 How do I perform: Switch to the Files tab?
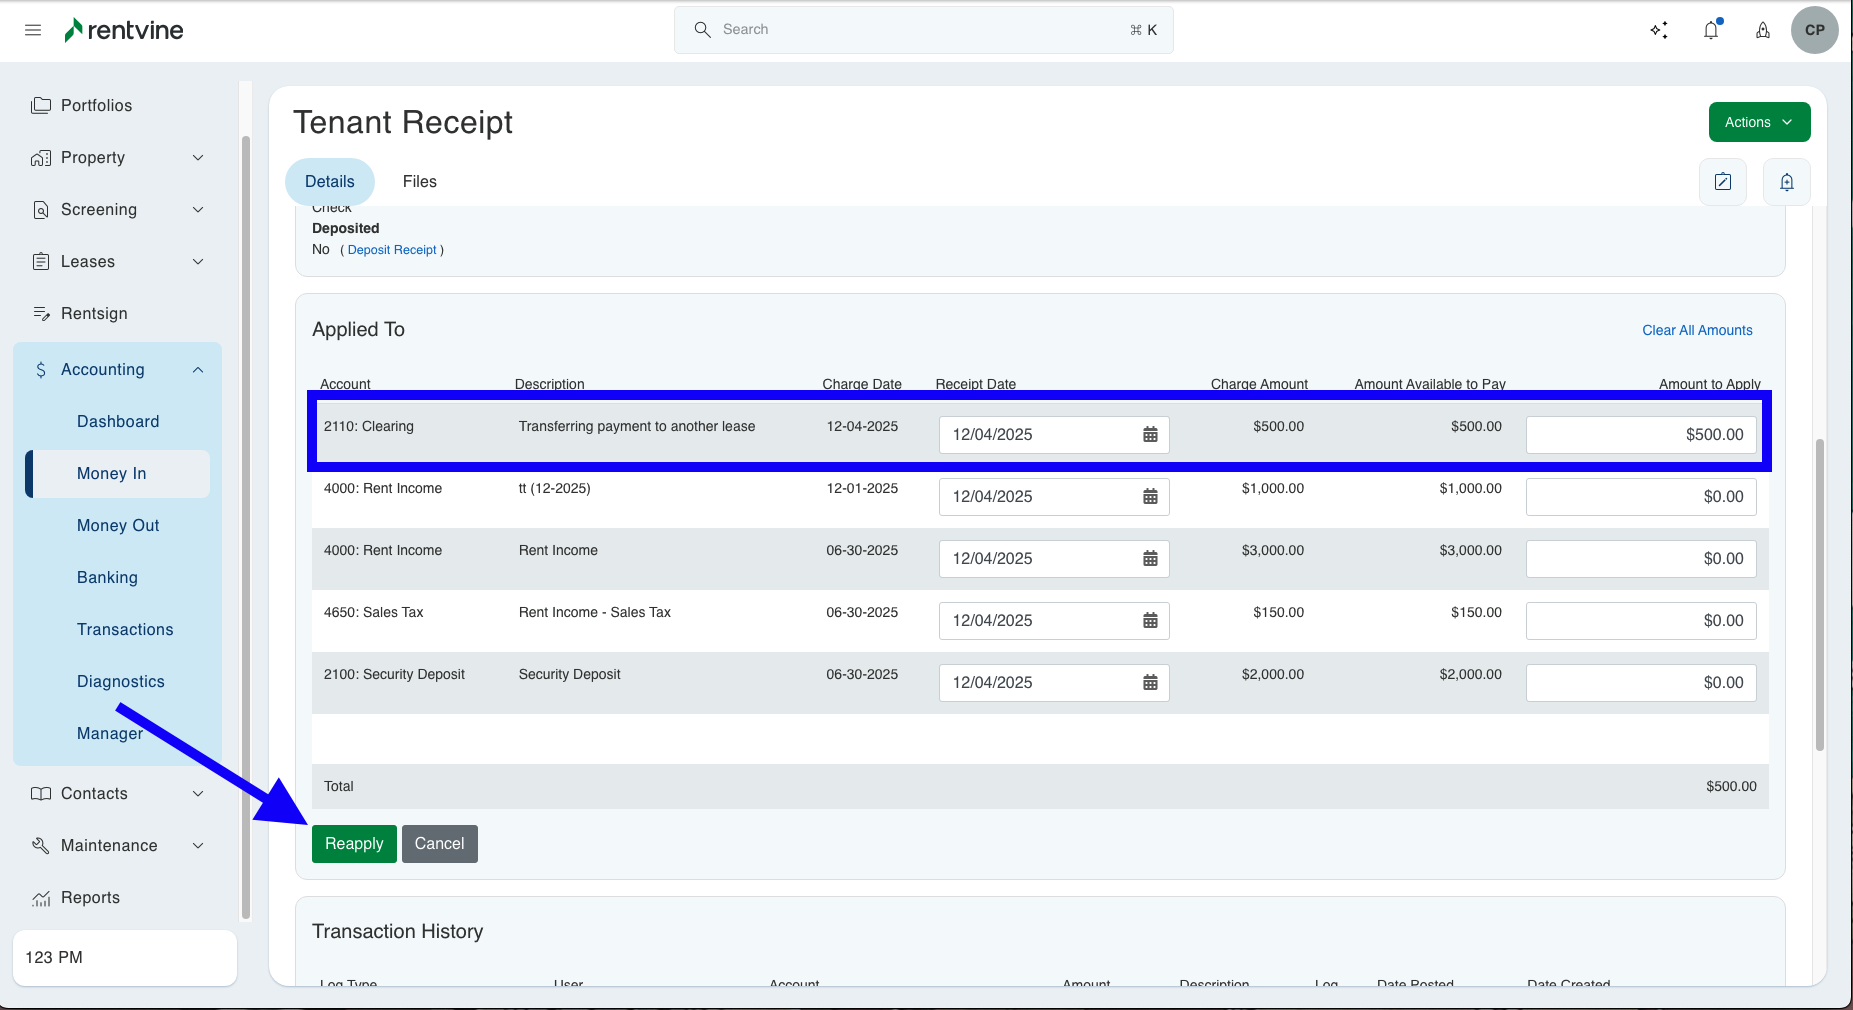click(x=419, y=182)
